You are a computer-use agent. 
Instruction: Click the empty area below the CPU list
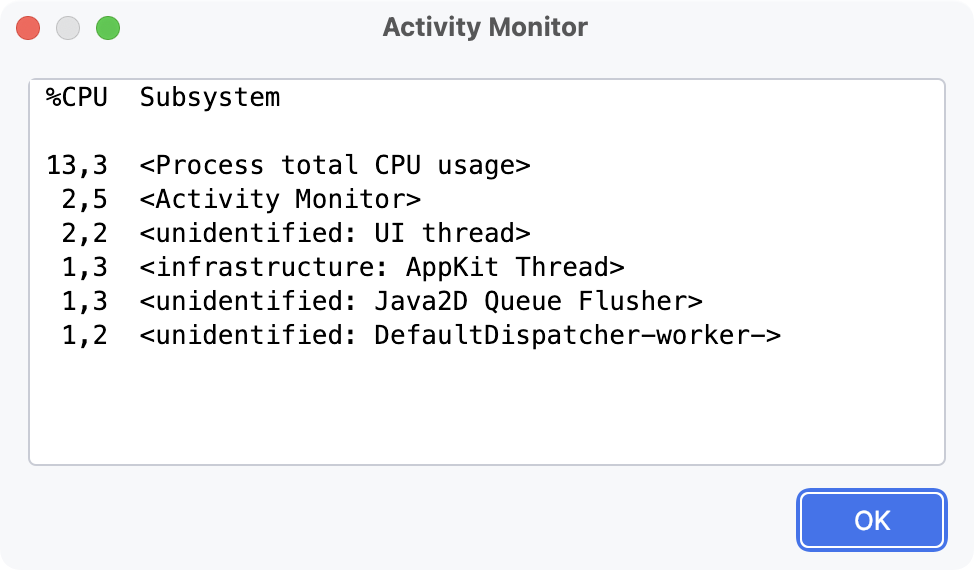(486, 410)
